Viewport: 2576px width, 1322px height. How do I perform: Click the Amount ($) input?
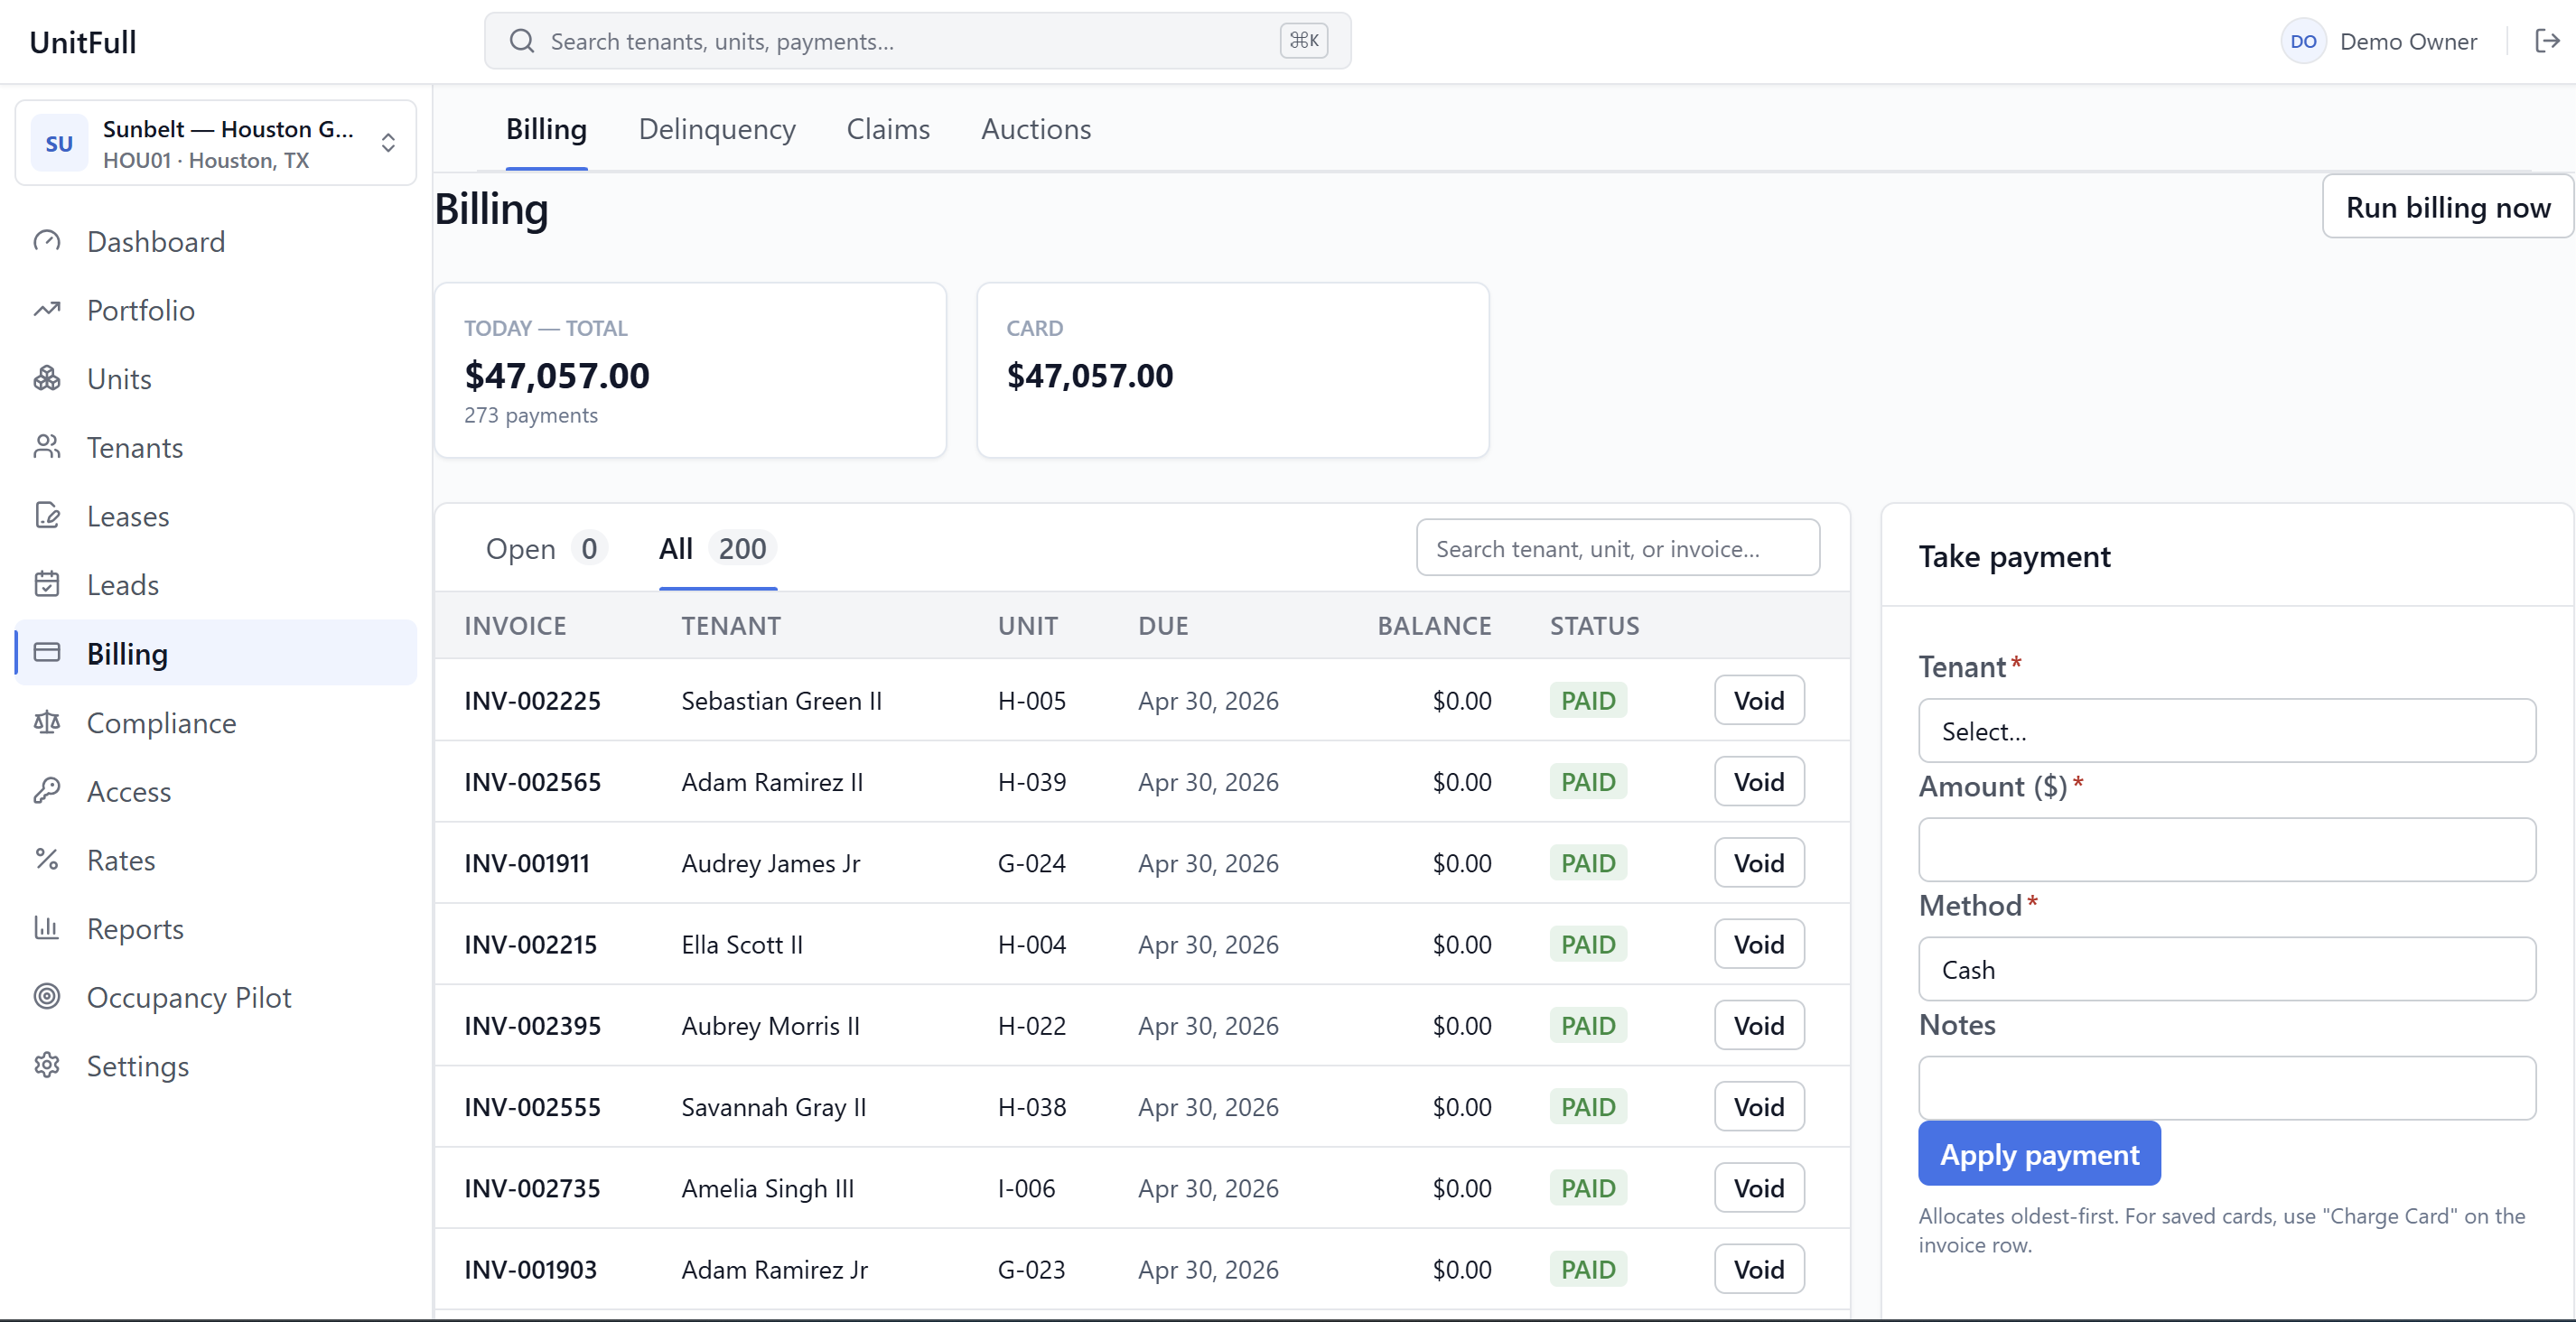click(2227, 850)
